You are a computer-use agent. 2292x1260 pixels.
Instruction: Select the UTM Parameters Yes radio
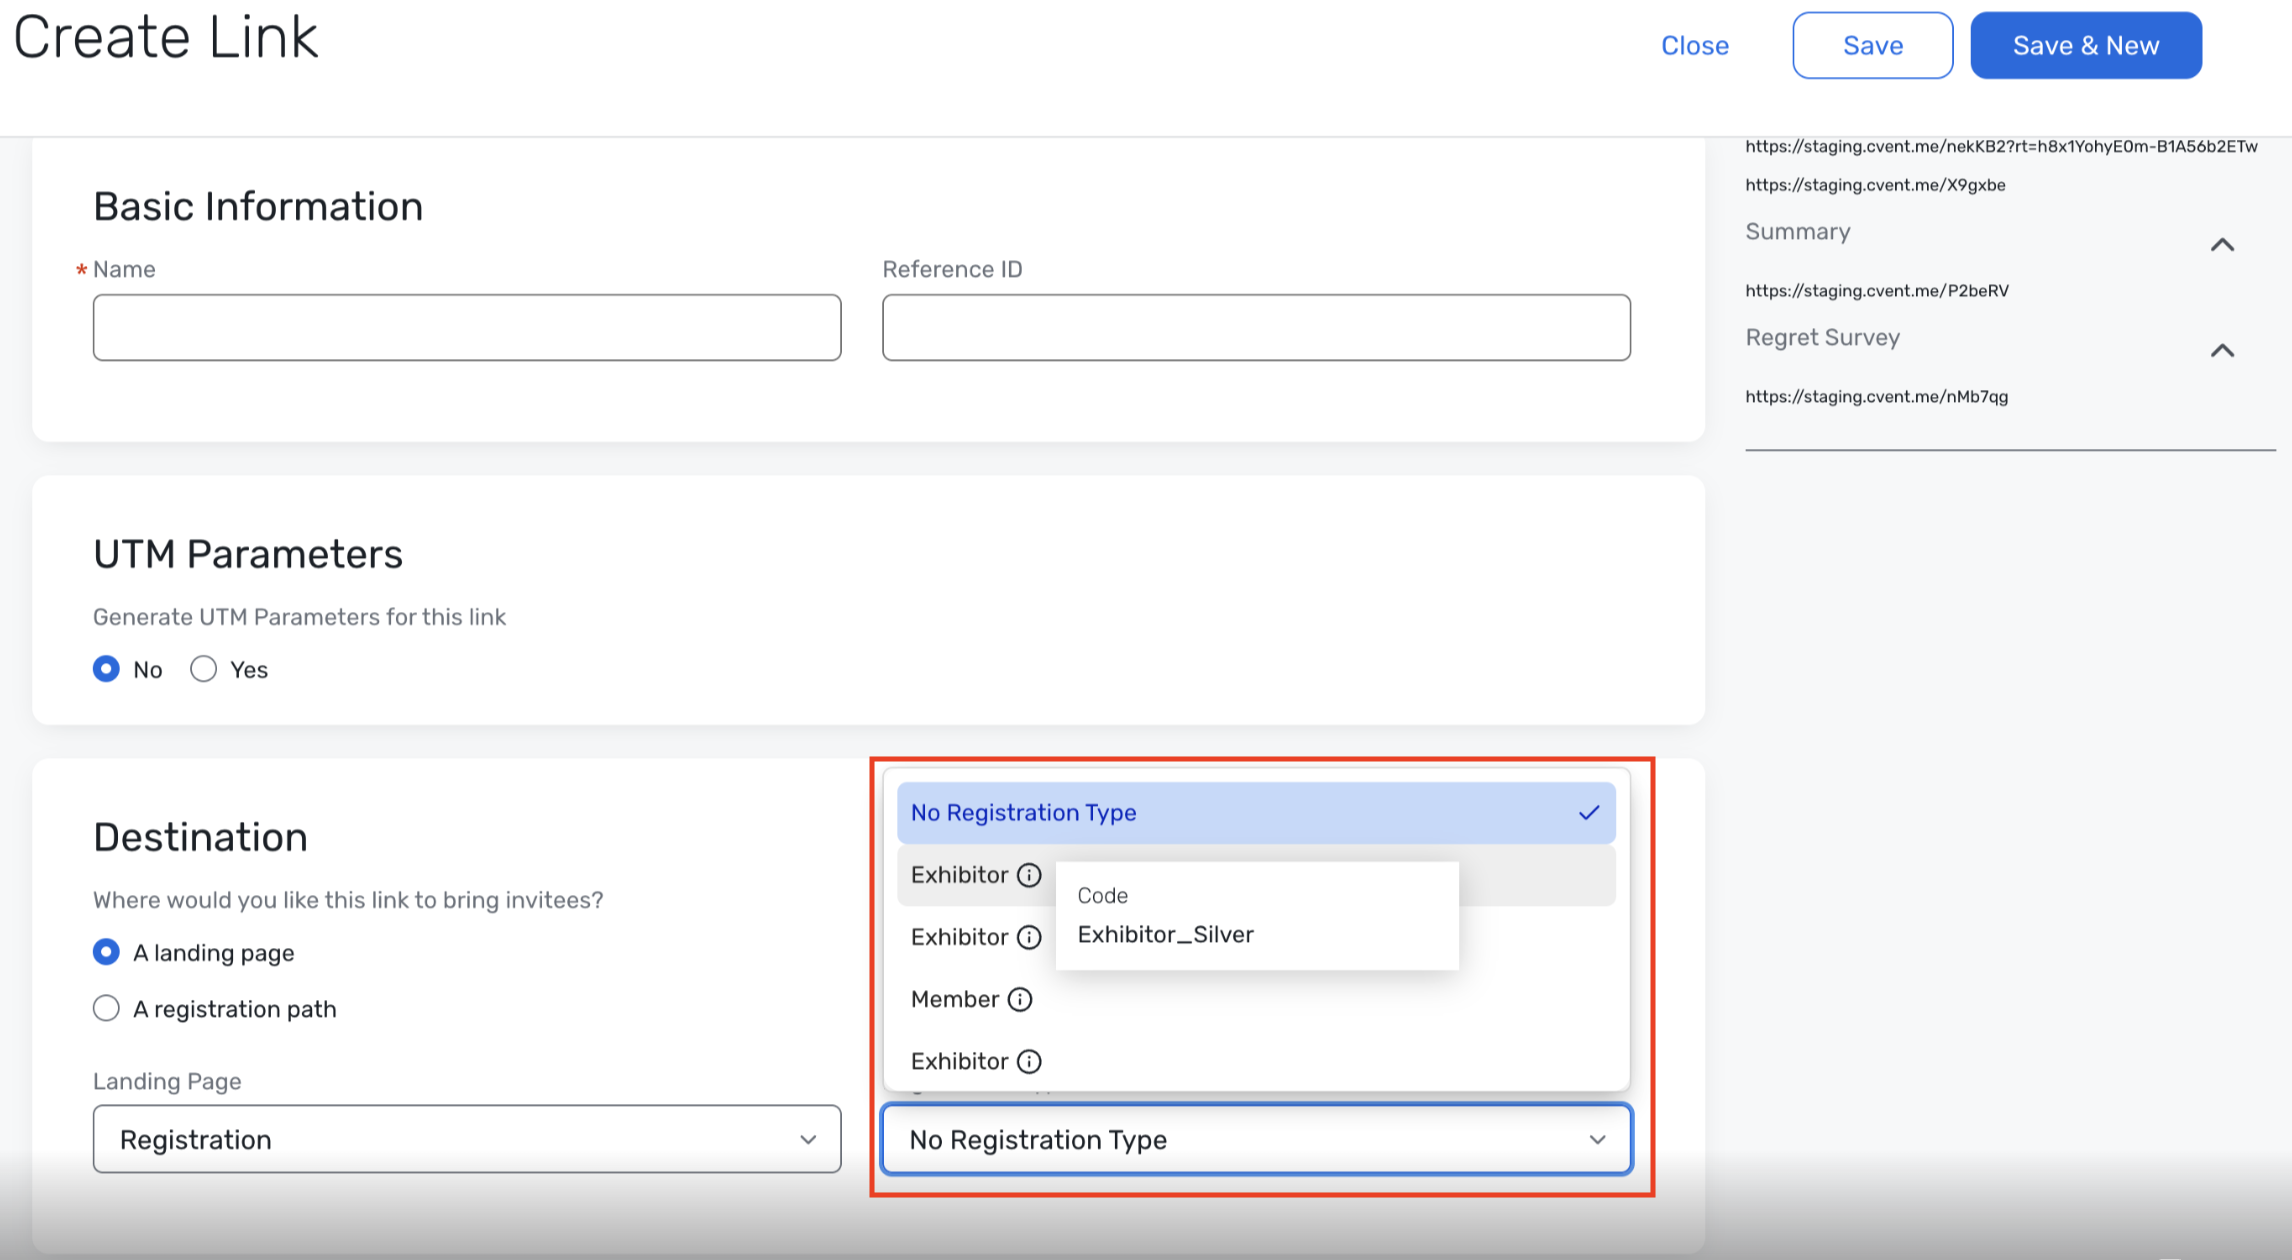204,669
